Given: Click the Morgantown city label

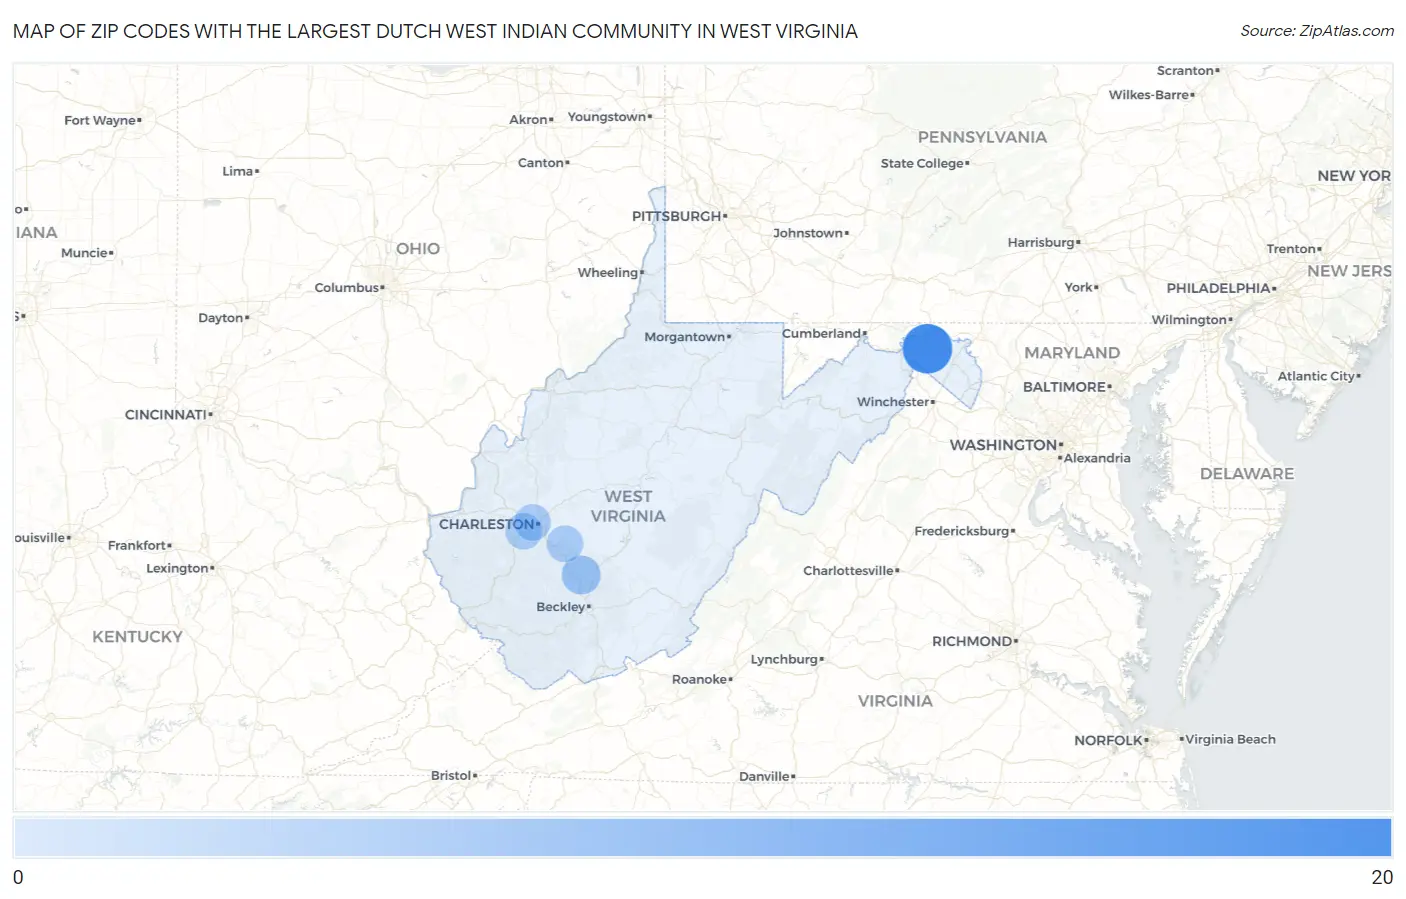Looking at the screenshot, I should [685, 337].
